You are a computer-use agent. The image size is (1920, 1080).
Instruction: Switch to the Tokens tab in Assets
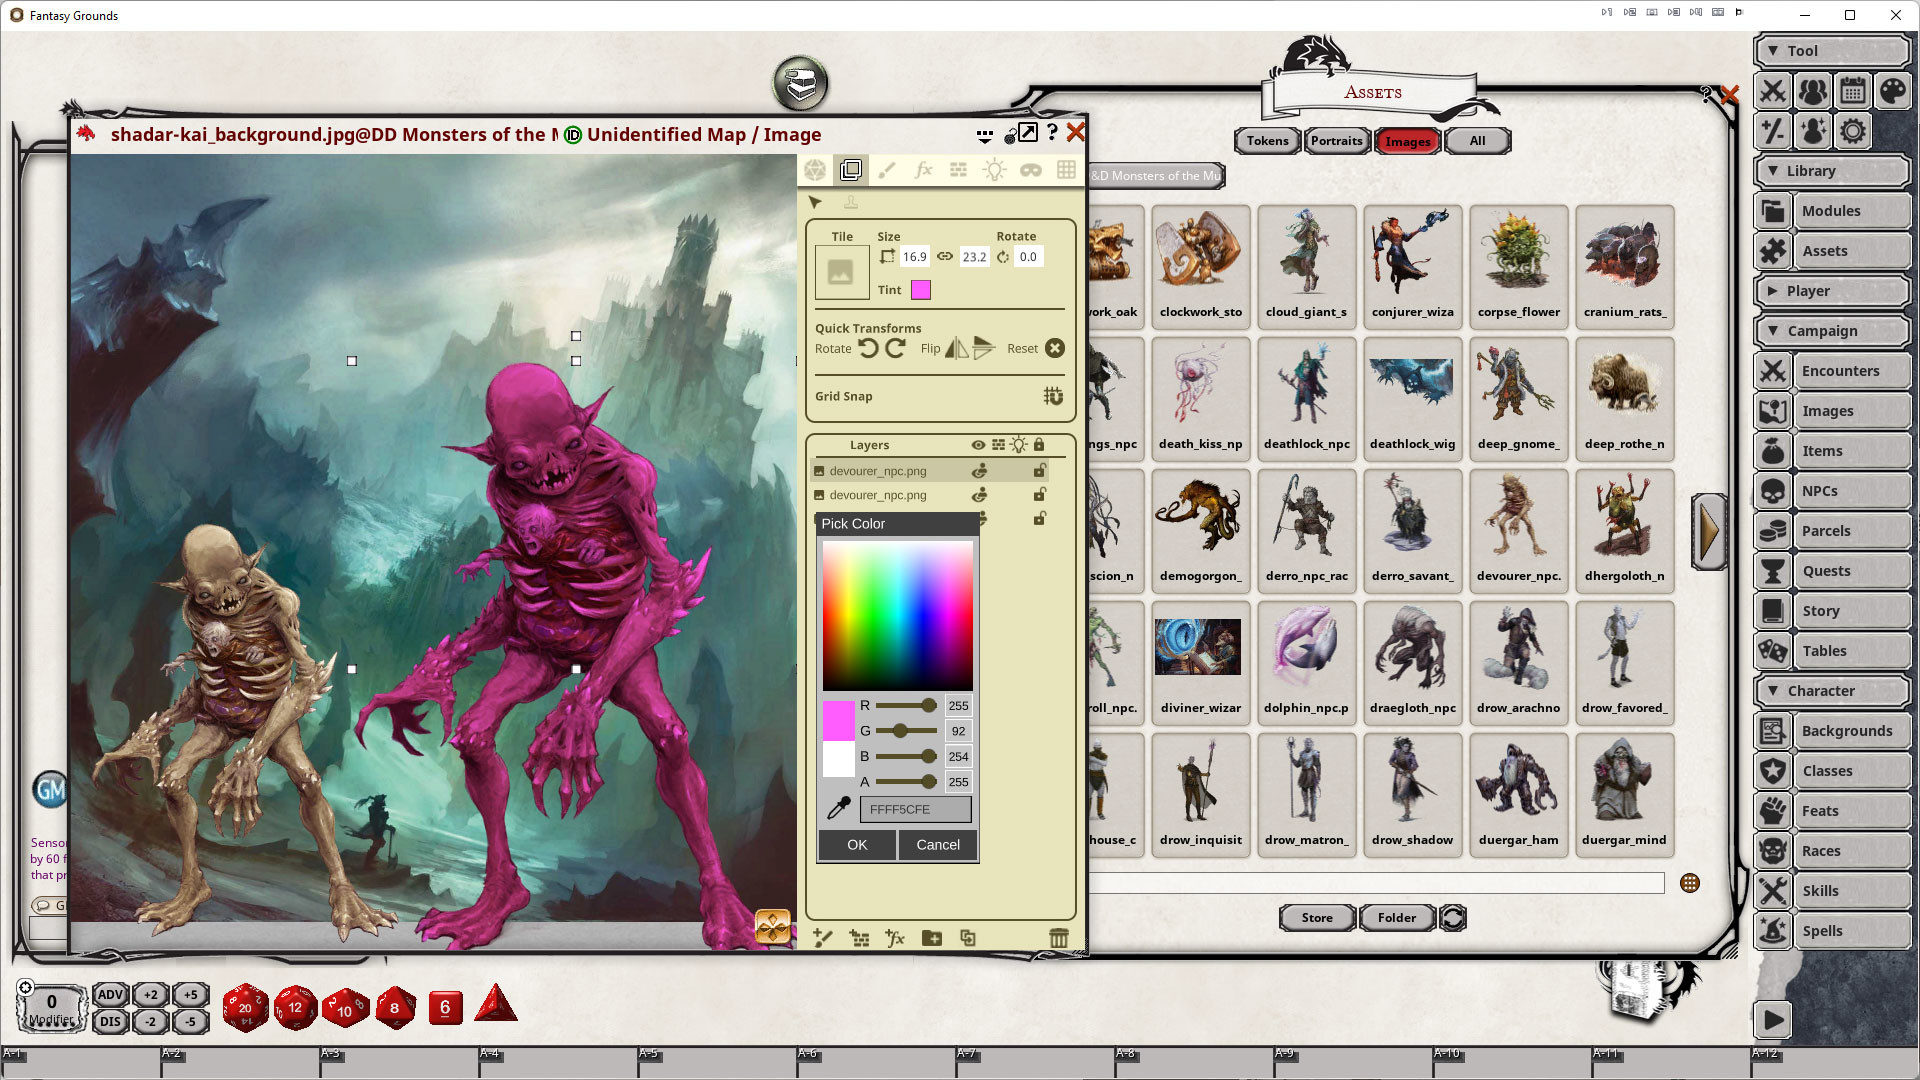[x=1266, y=141]
